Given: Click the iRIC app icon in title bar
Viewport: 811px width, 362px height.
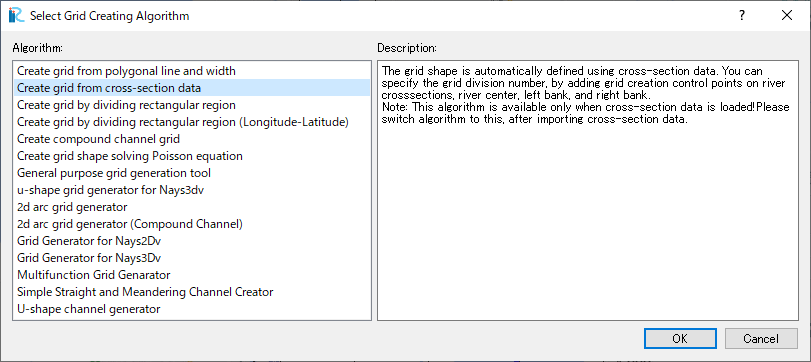Looking at the screenshot, I should coord(16,16).
